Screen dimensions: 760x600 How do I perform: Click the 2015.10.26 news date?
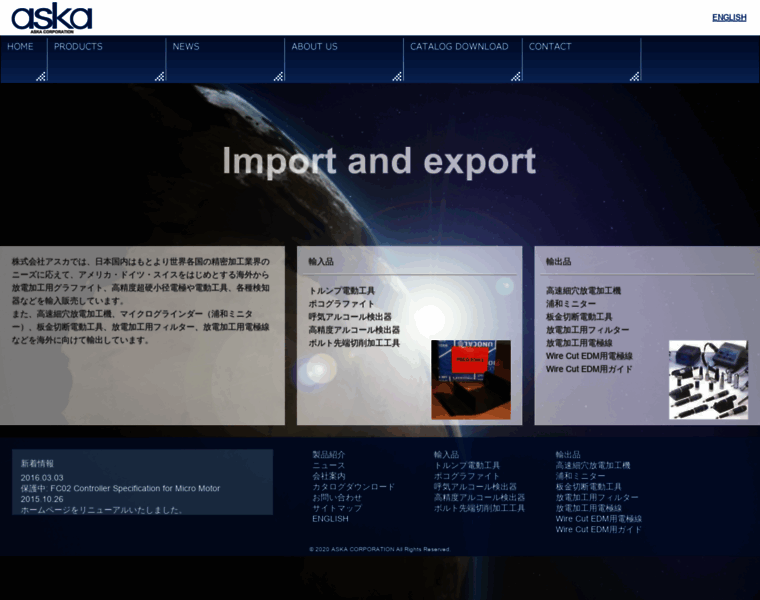click(42, 499)
